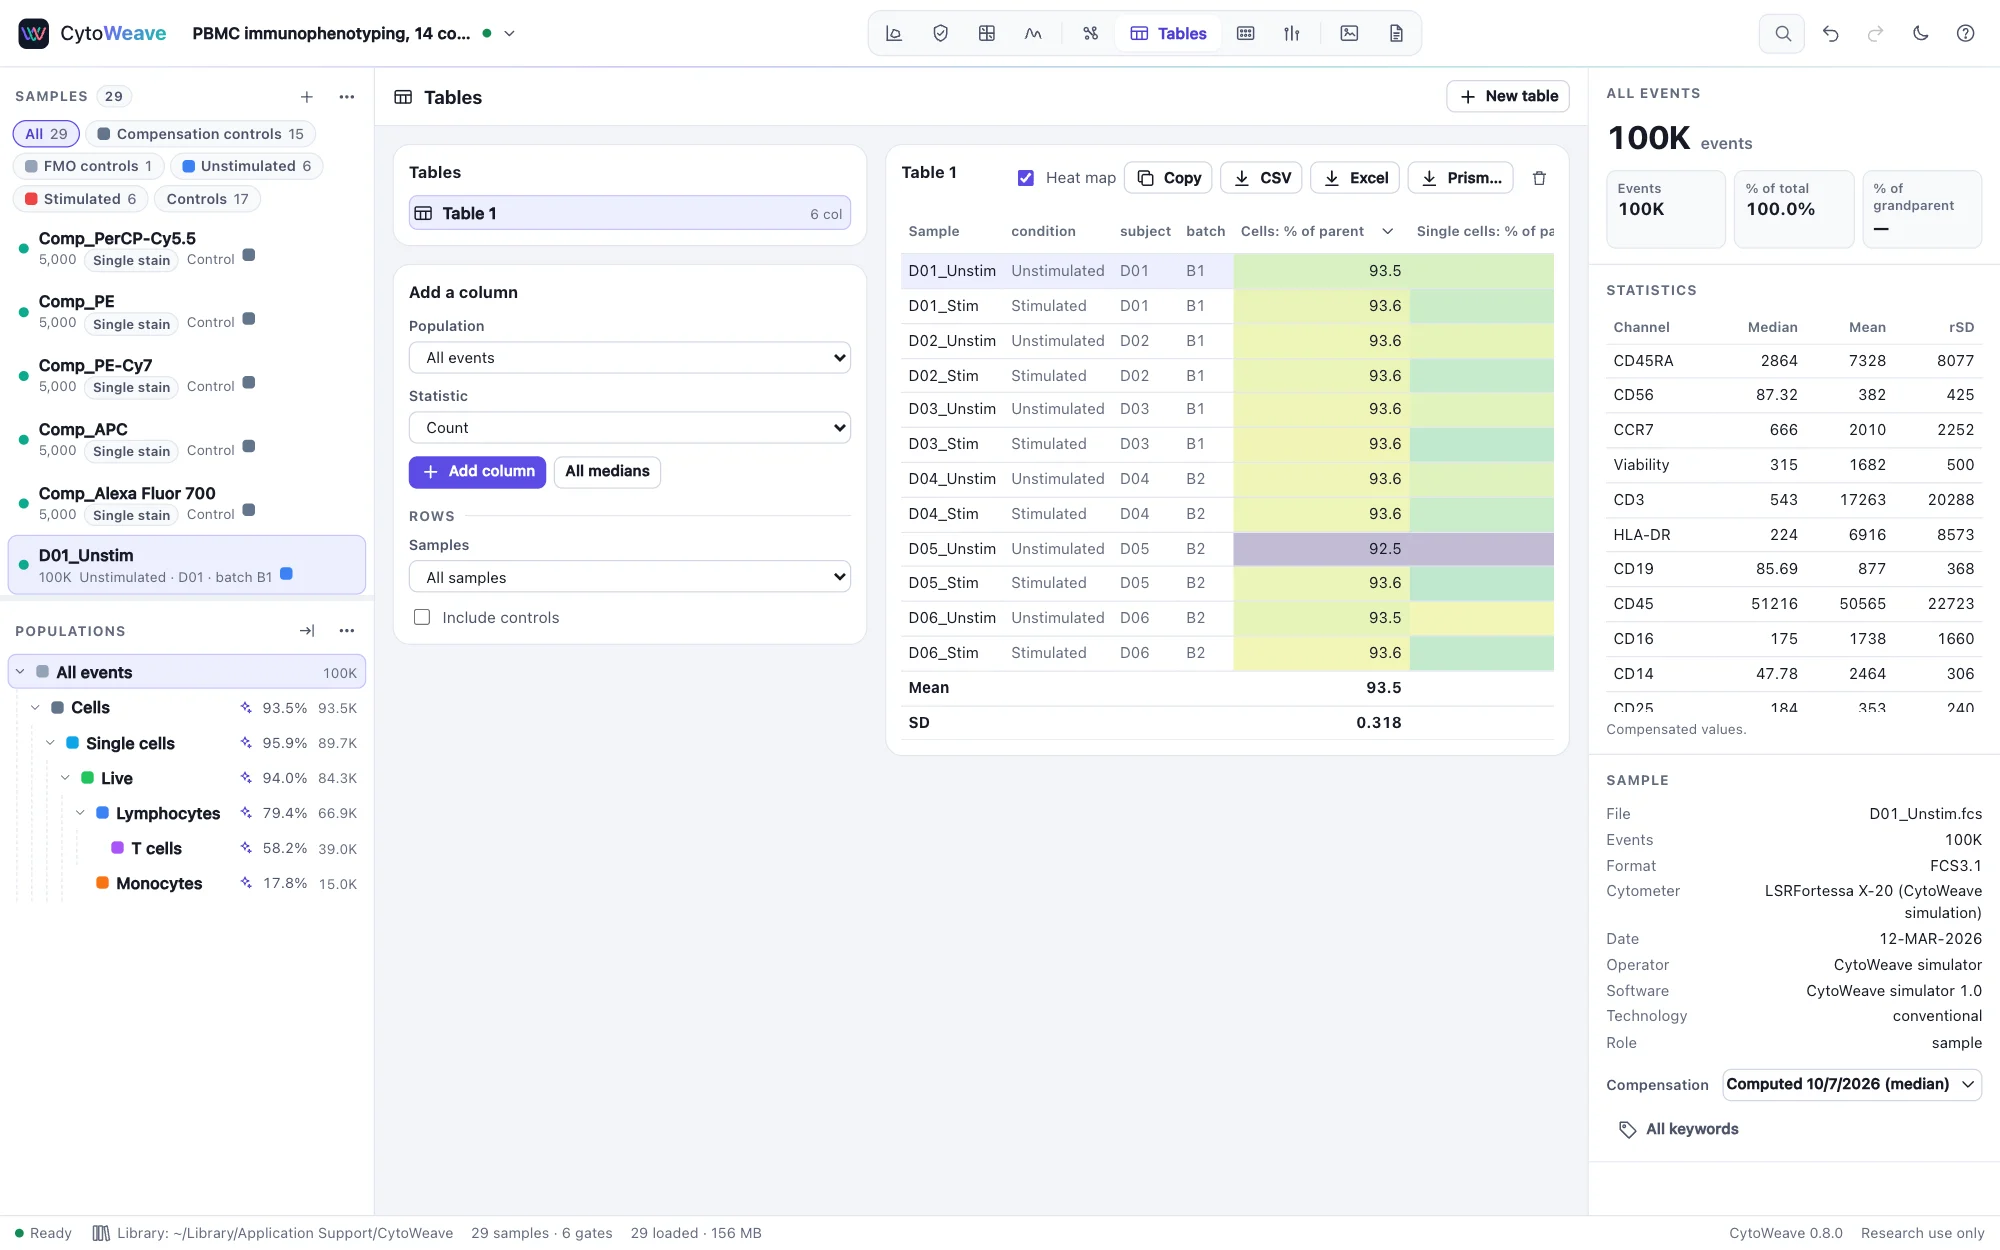Export table with the Excel button
The image size is (2000, 1250).
(1356, 178)
